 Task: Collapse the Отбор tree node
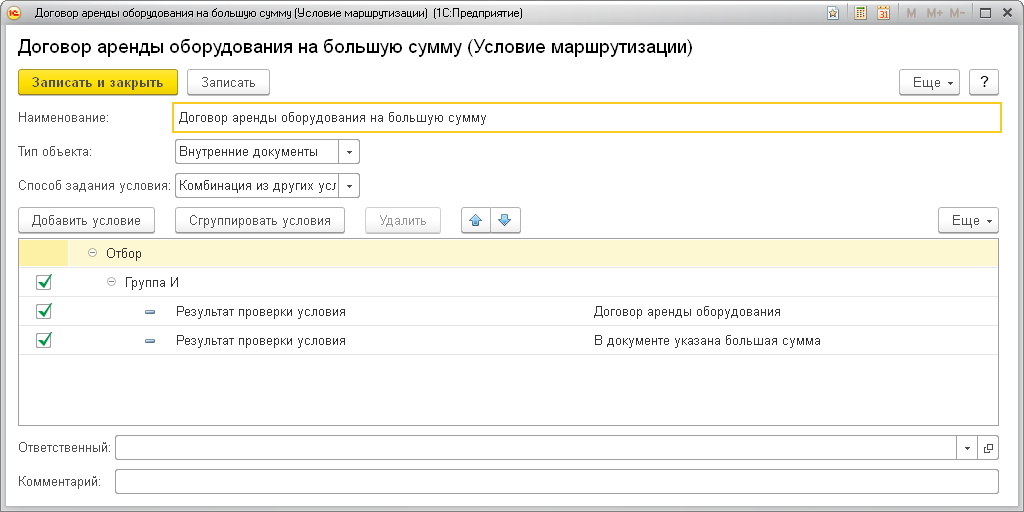tap(92, 253)
